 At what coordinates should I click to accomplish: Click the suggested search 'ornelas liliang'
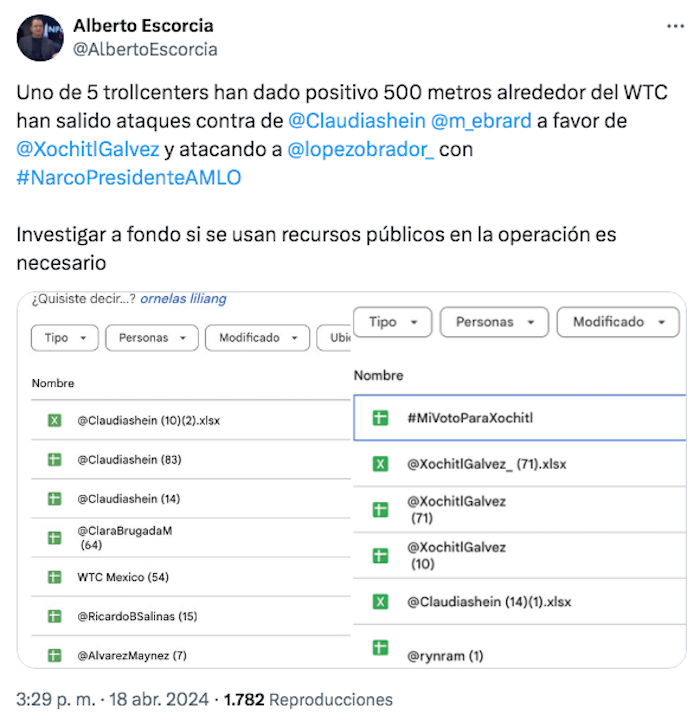tap(183, 298)
